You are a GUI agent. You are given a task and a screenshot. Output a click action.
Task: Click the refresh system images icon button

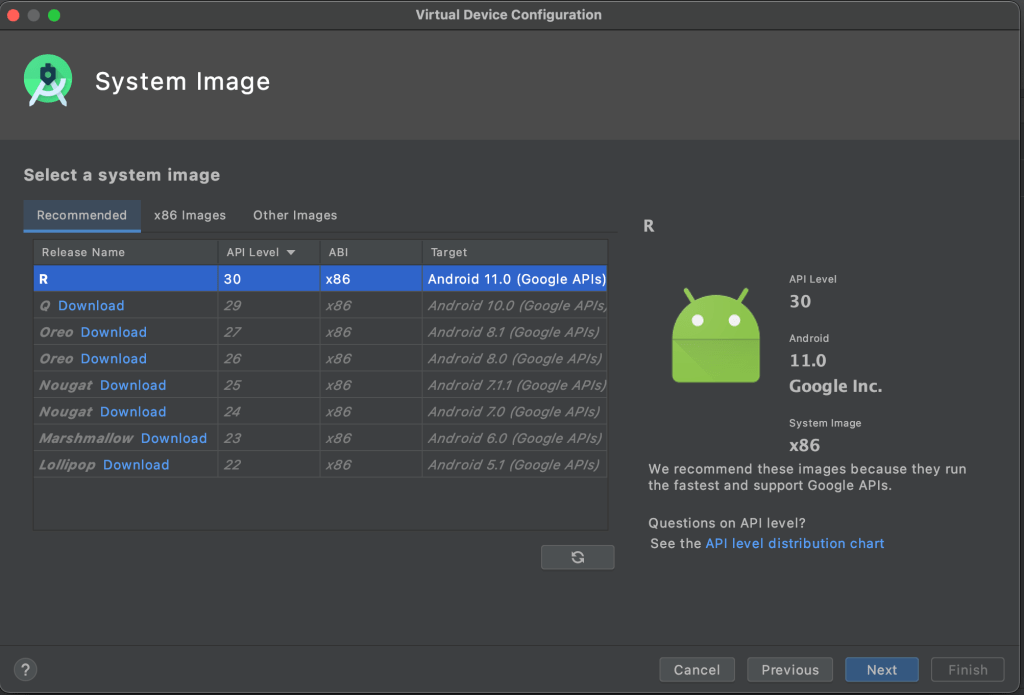[x=577, y=557]
